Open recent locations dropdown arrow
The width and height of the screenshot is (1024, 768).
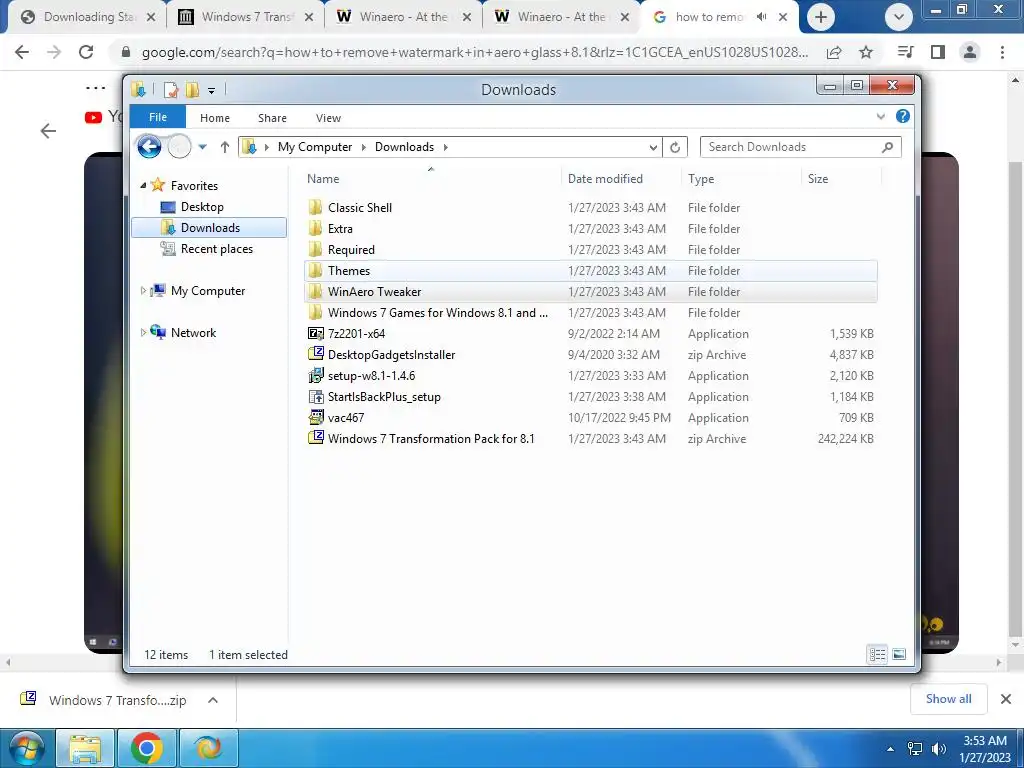point(202,147)
